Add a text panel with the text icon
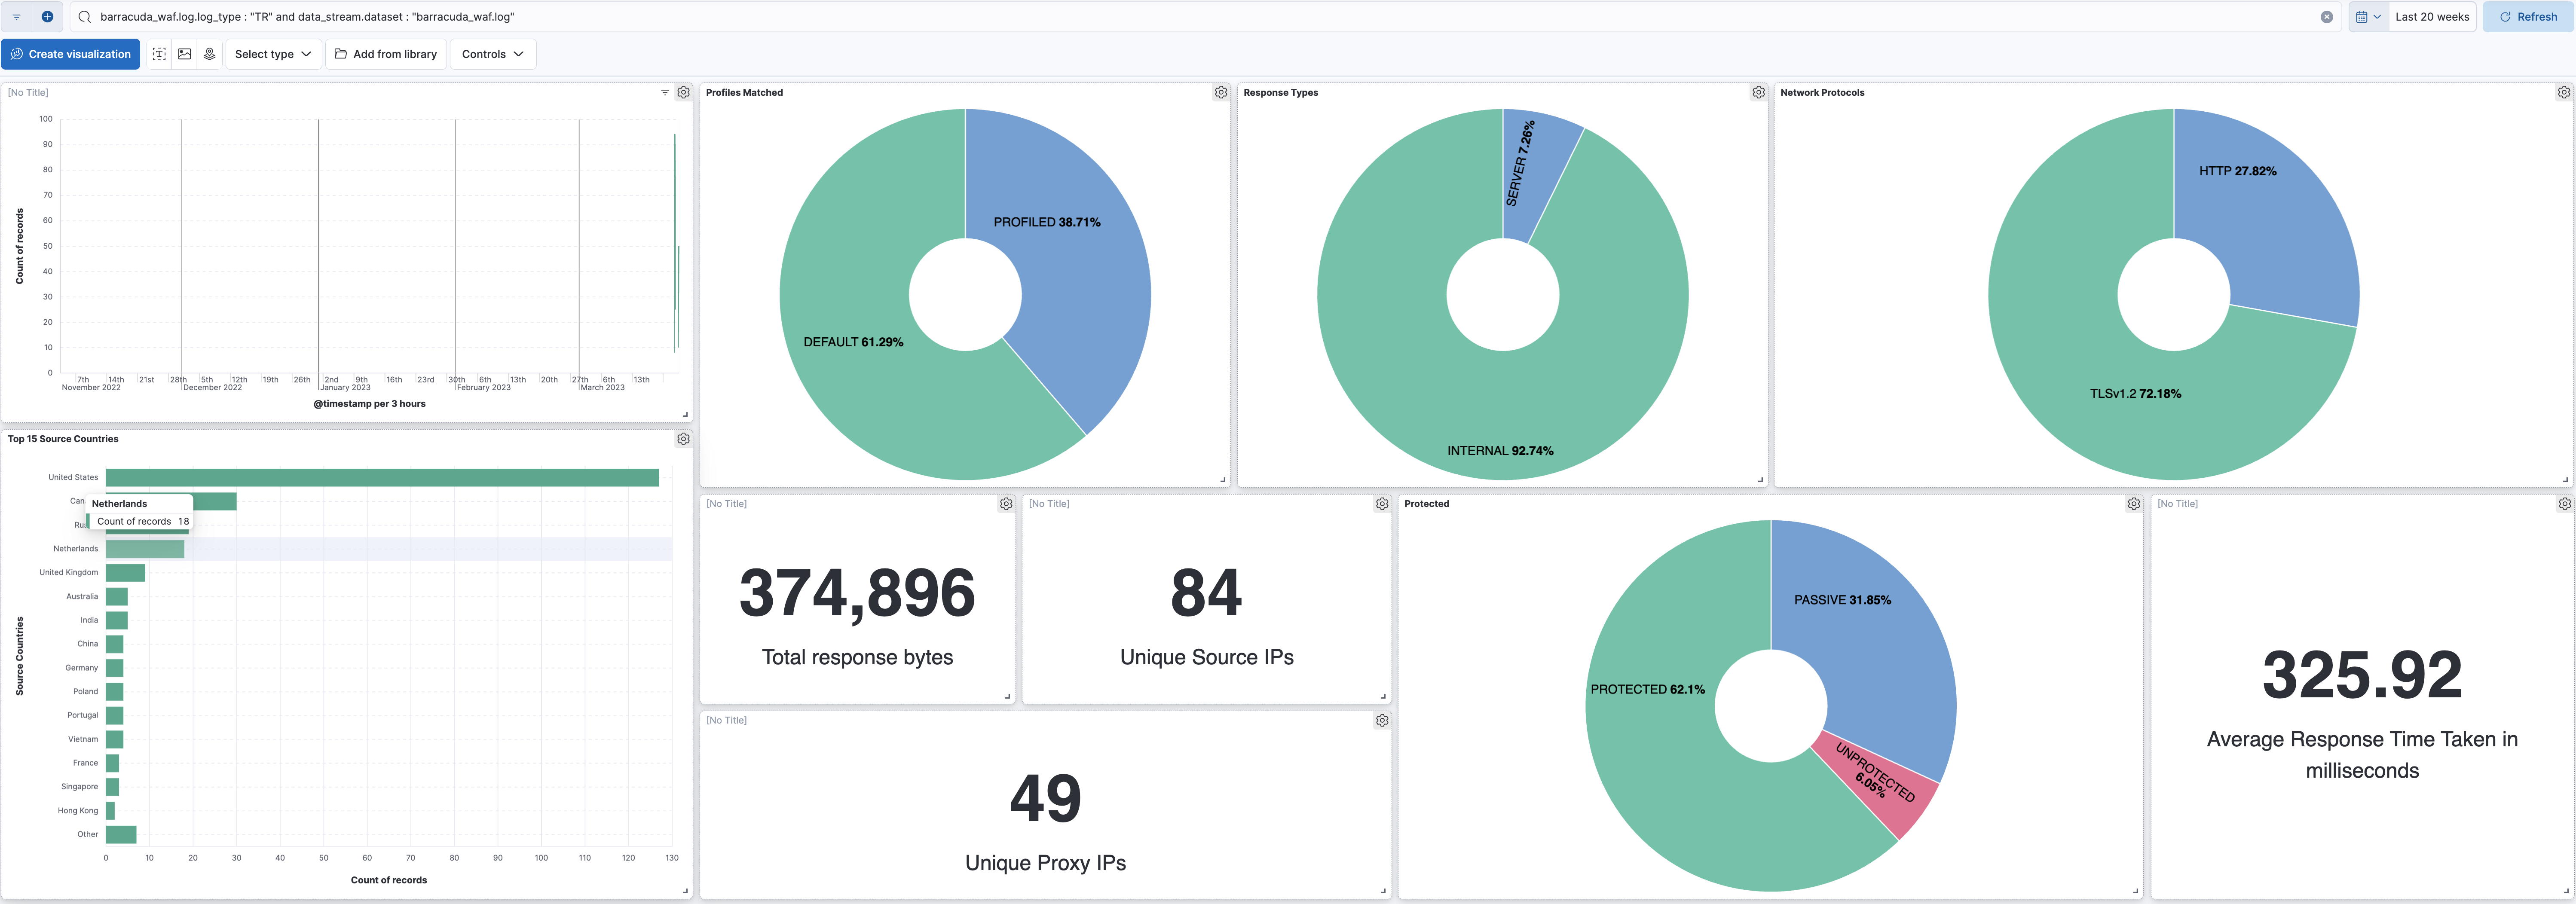 160,54
